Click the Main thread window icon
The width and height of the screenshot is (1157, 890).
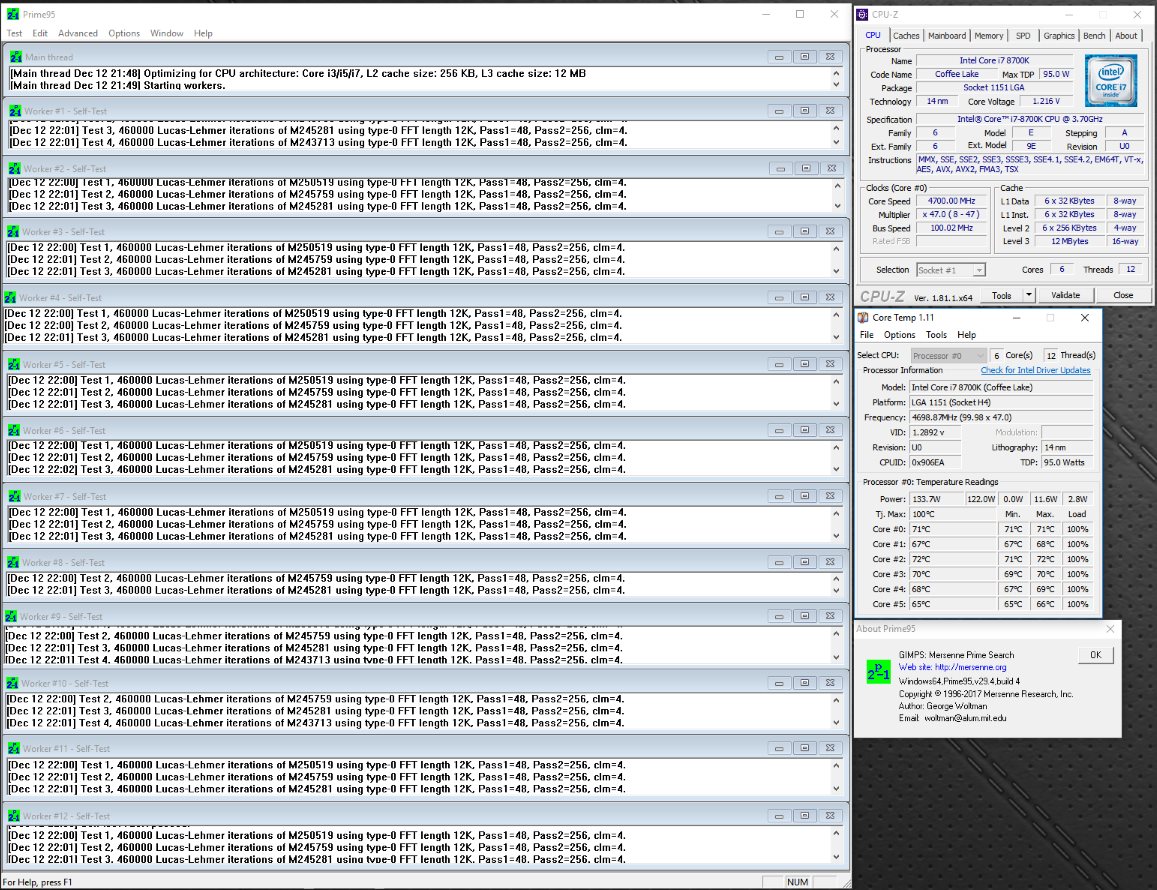[x=15, y=57]
